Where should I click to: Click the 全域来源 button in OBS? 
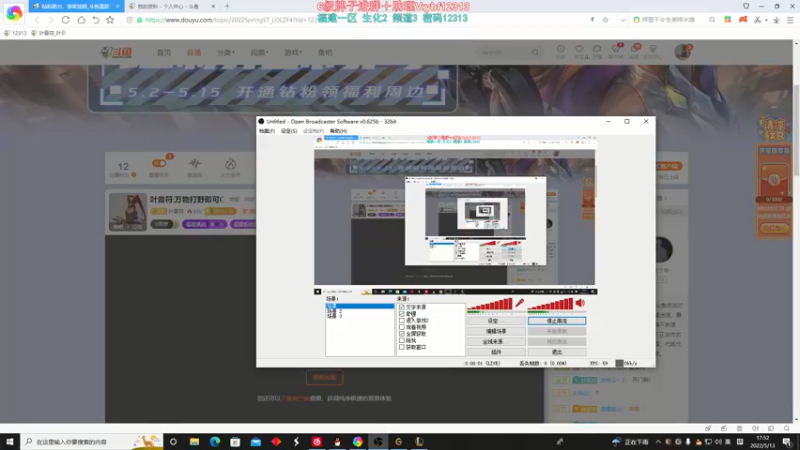(x=496, y=341)
